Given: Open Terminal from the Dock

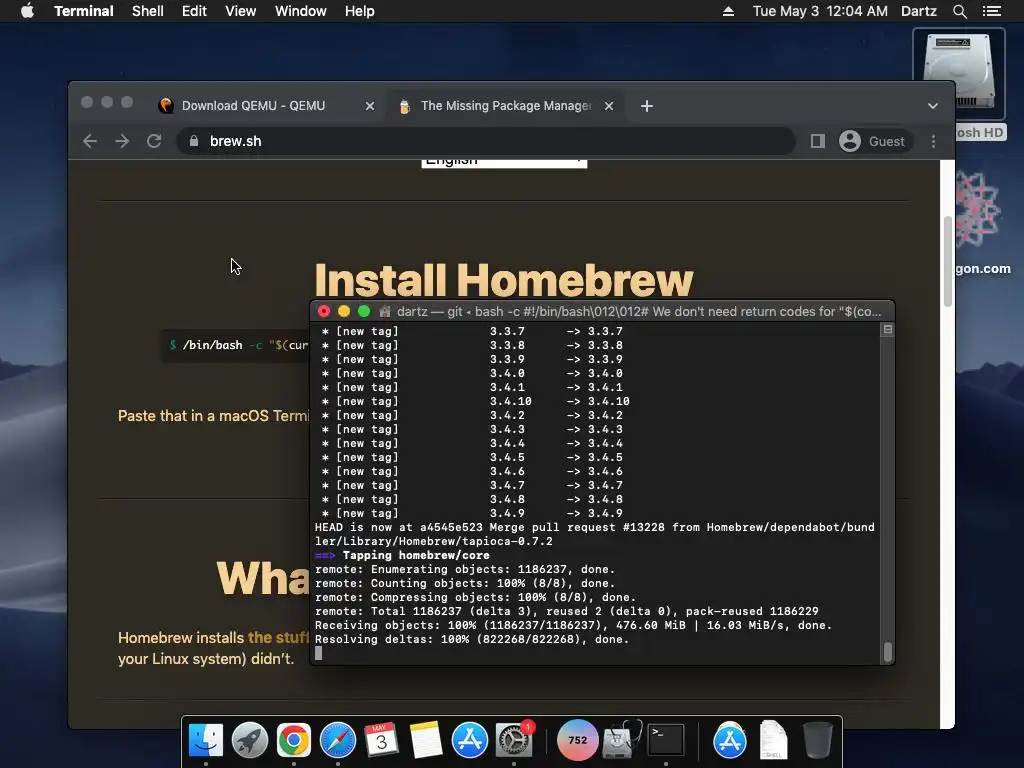Looking at the screenshot, I should pos(665,740).
